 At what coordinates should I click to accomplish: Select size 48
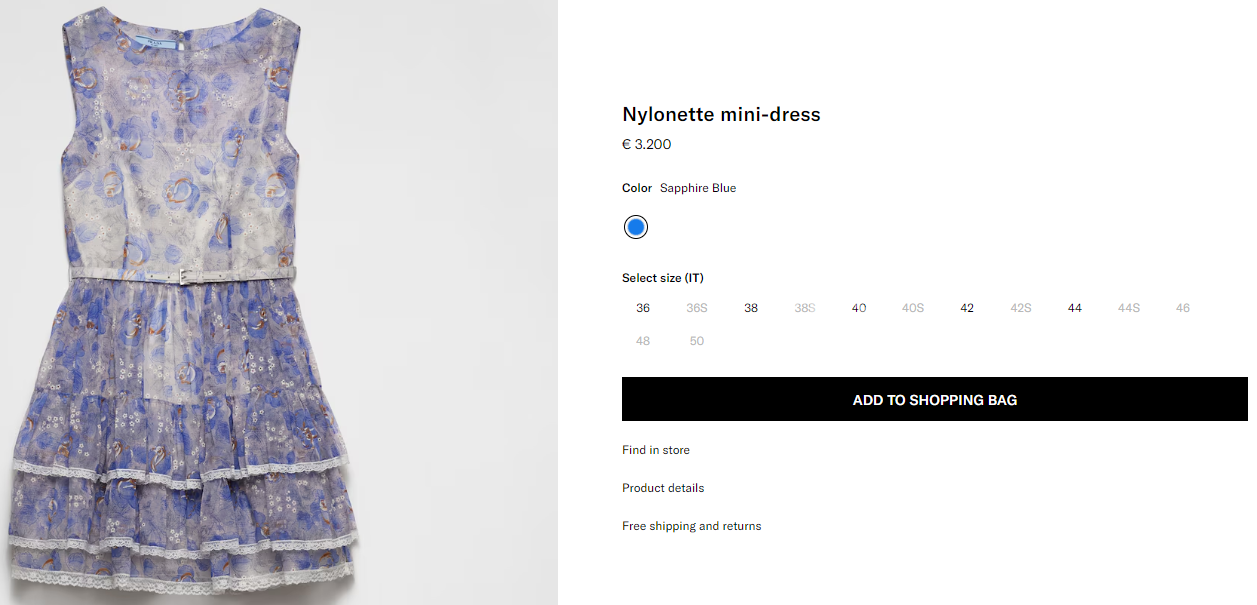[643, 341]
